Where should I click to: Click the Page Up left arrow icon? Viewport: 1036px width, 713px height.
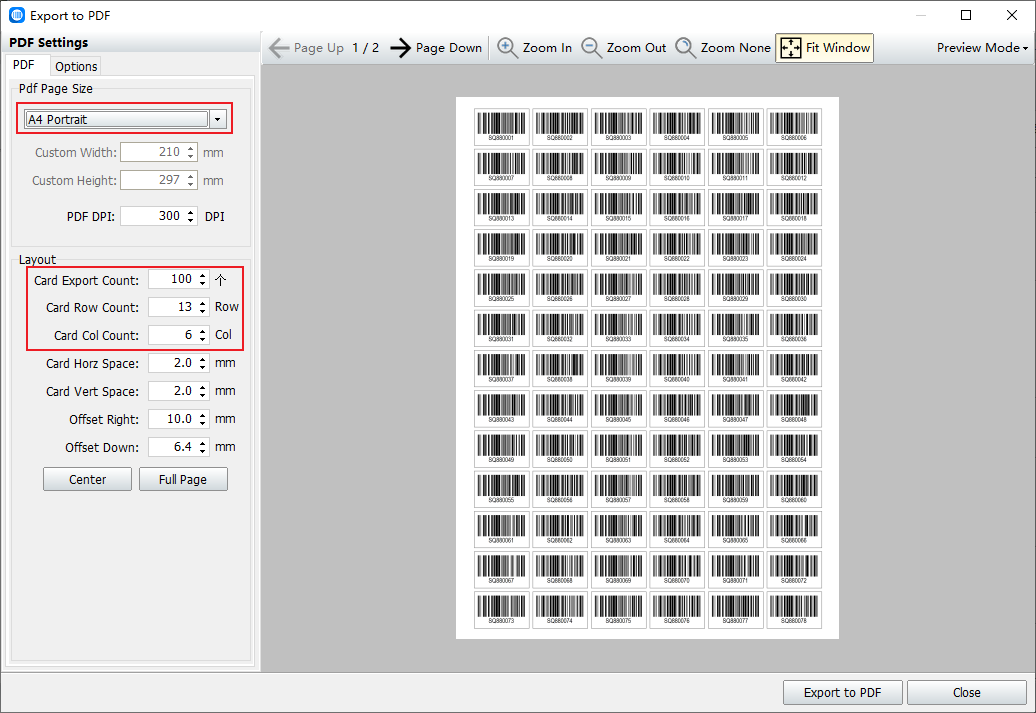(x=279, y=48)
